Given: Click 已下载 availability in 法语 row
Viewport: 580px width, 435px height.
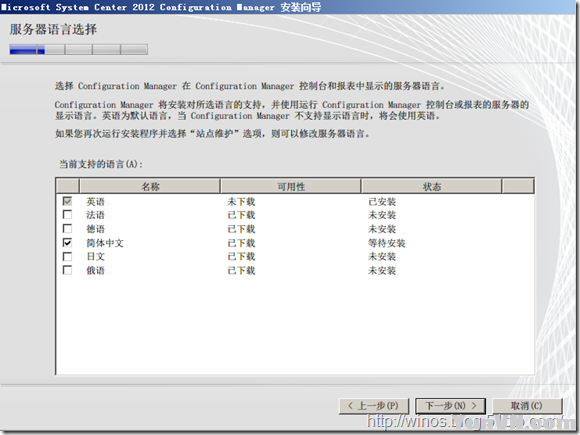Looking at the screenshot, I should tap(241, 215).
